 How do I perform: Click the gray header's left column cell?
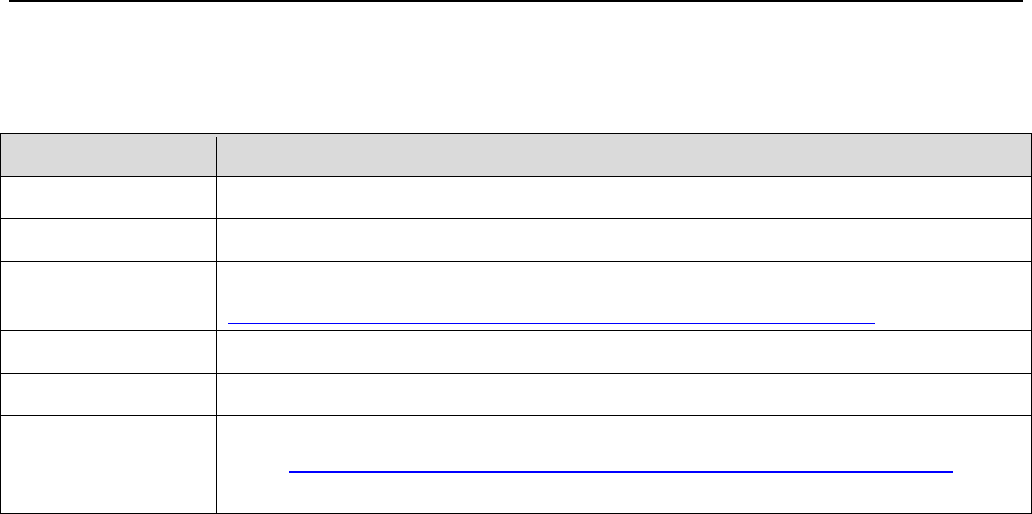(108, 156)
